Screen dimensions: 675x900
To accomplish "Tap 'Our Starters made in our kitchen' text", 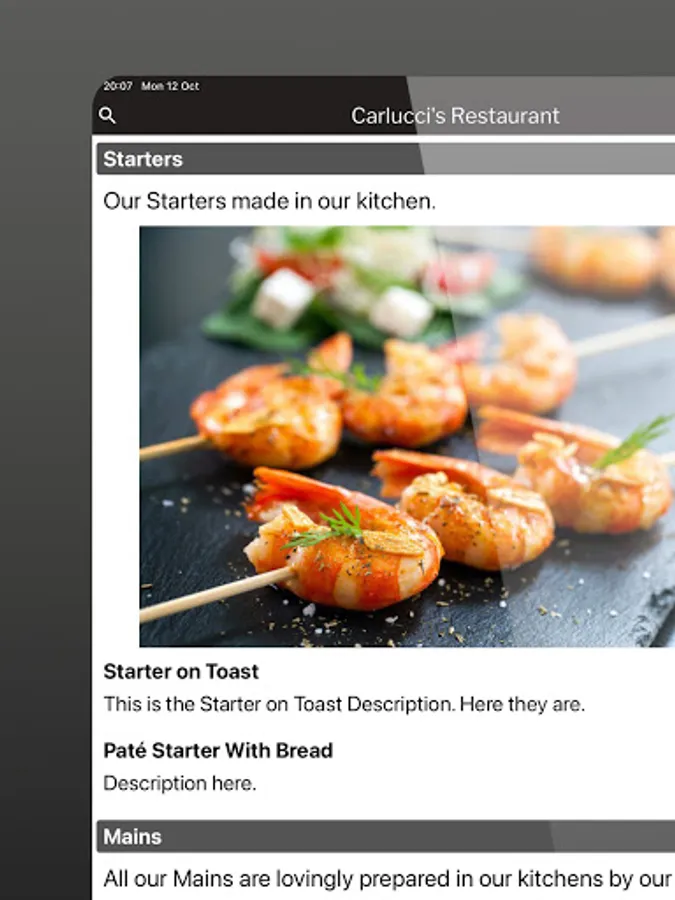I will tap(269, 201).
